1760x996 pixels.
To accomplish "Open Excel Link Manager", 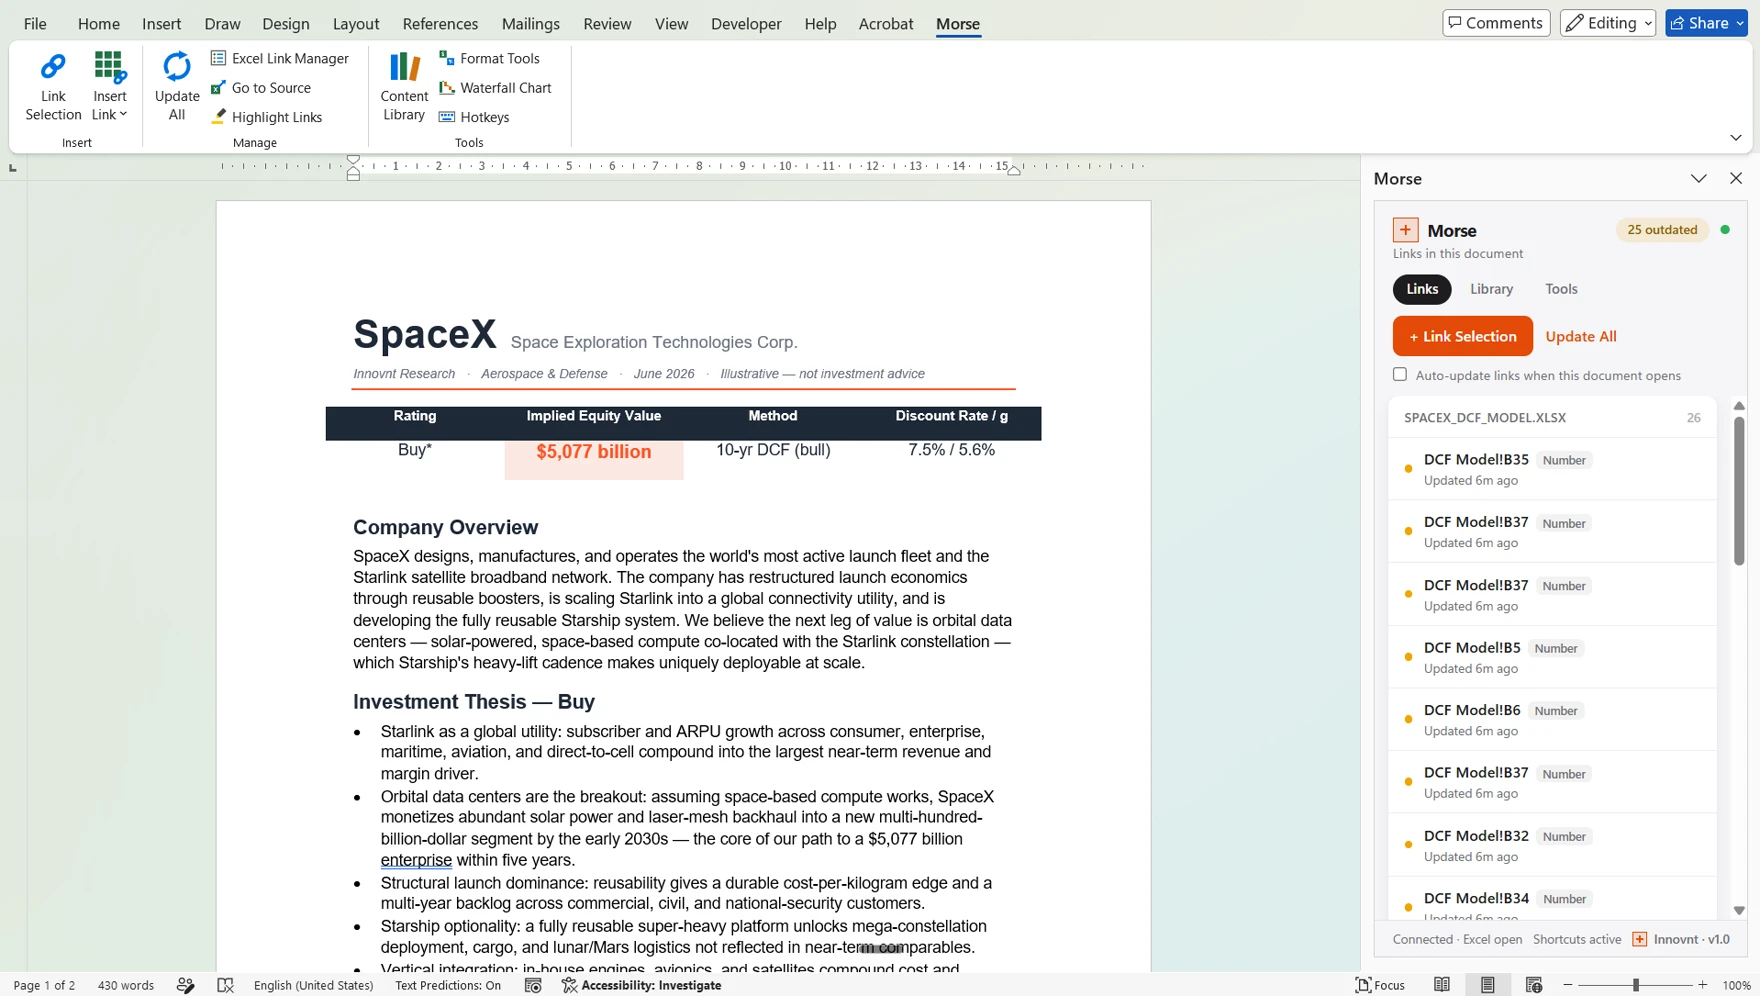I will [x=280, y=58].
